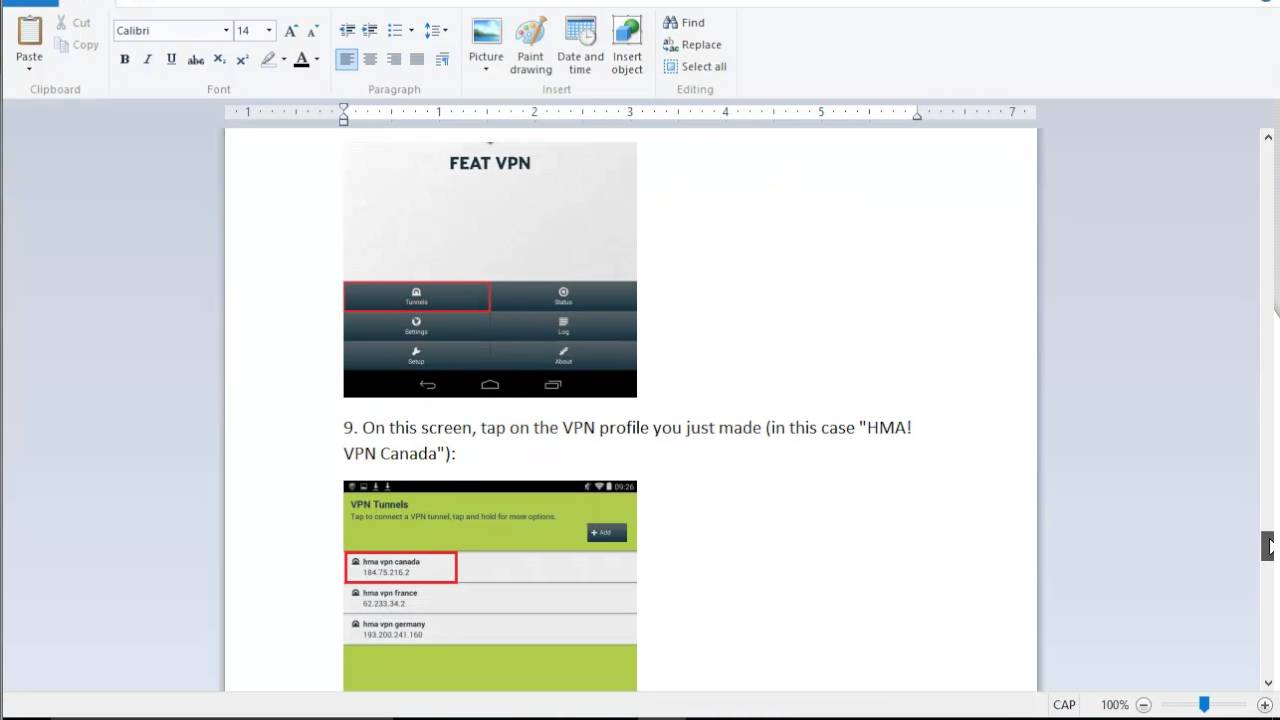Apply text highlight color marker
Image resolution: width=1280 pixels, height=720 pixels.
point(268,59)
